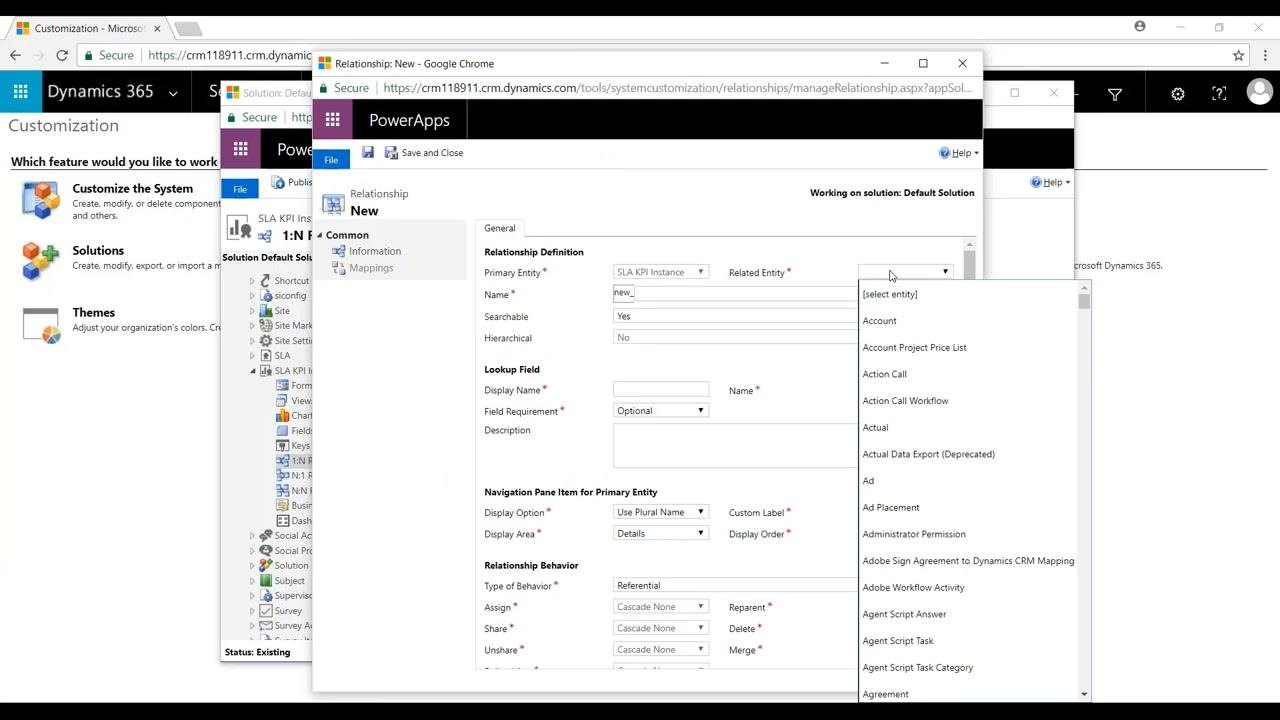The width and height of the screenshot is (1280, 720).
Task: Expand the Dynamics 365 navigation chevron
Action: [x=173, y=93]
